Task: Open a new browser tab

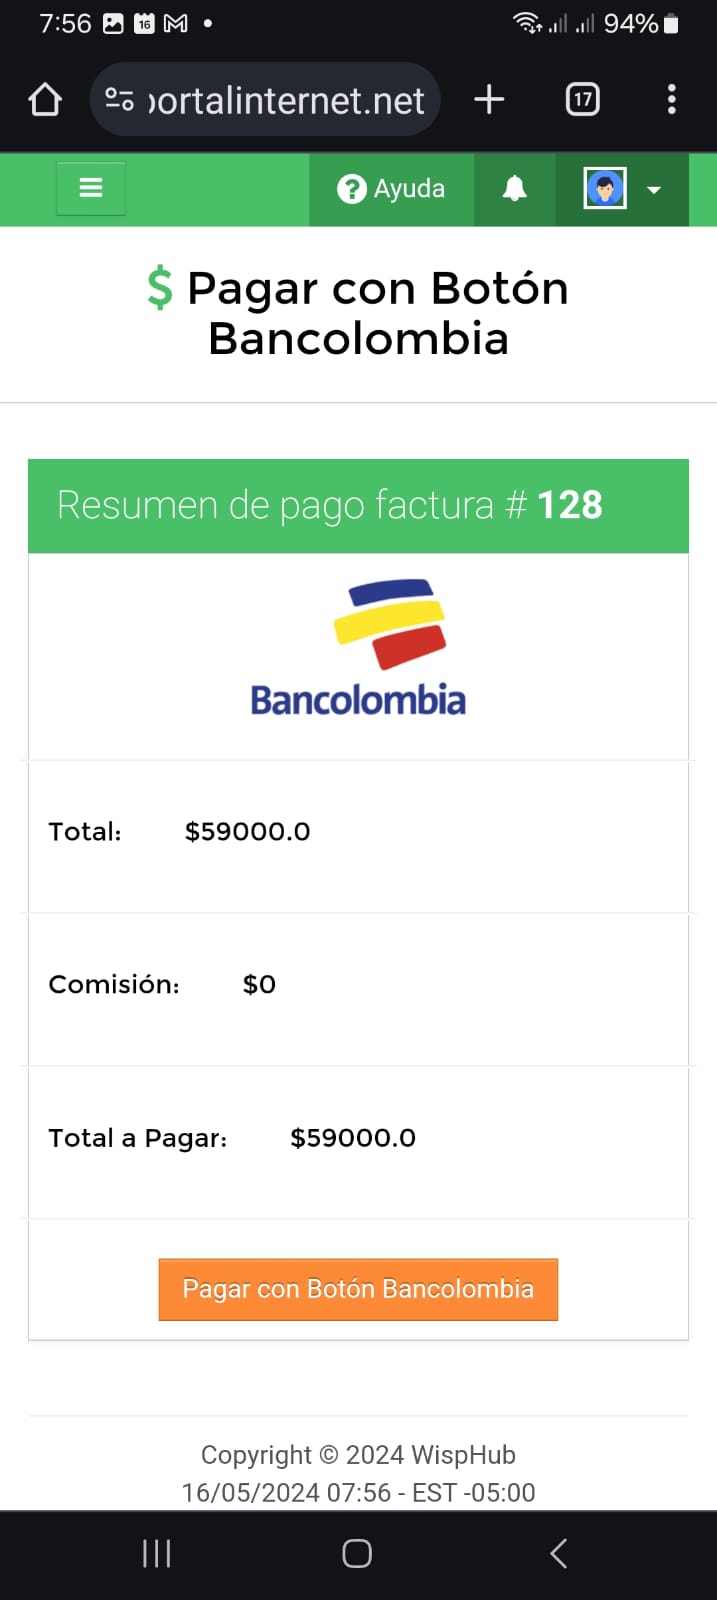Action: pos(489,100)
